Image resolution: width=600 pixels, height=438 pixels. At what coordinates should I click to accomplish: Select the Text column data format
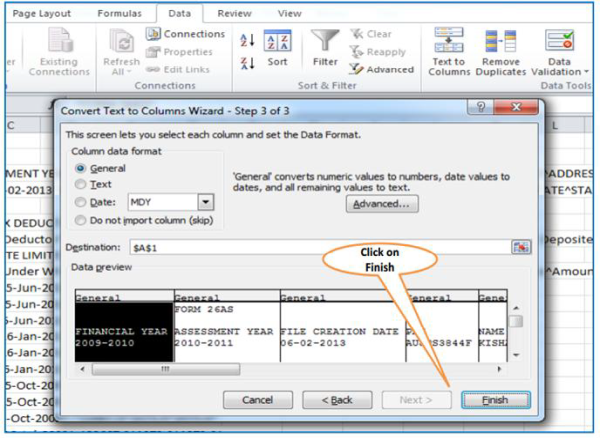(81, 185)
